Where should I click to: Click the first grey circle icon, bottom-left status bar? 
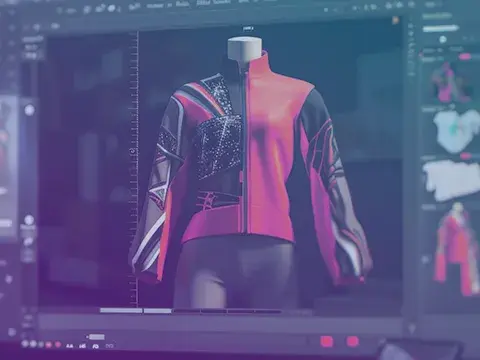[x=25, y=344]
